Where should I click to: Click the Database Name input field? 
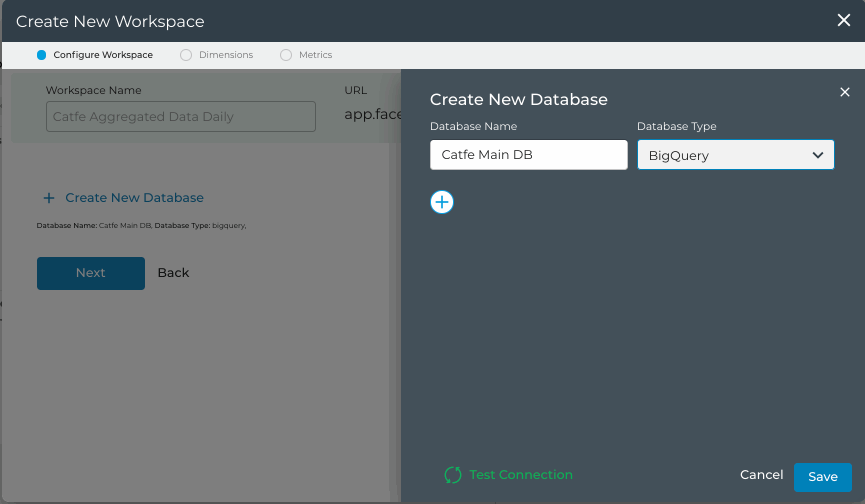pyautogui.click(x=528, y=155)
